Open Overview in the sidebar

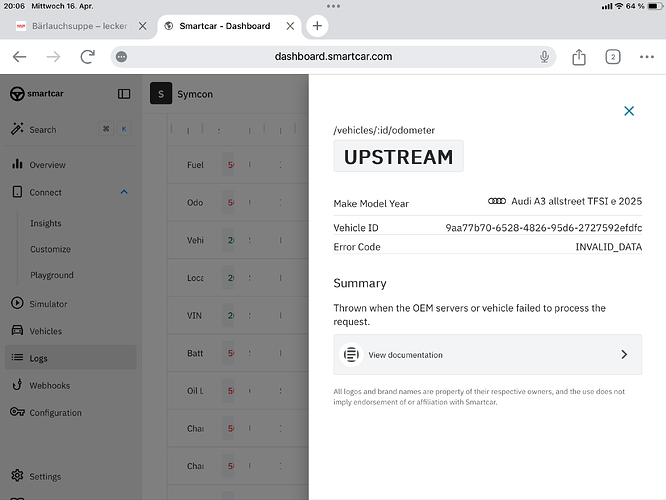tap(47, 165)
